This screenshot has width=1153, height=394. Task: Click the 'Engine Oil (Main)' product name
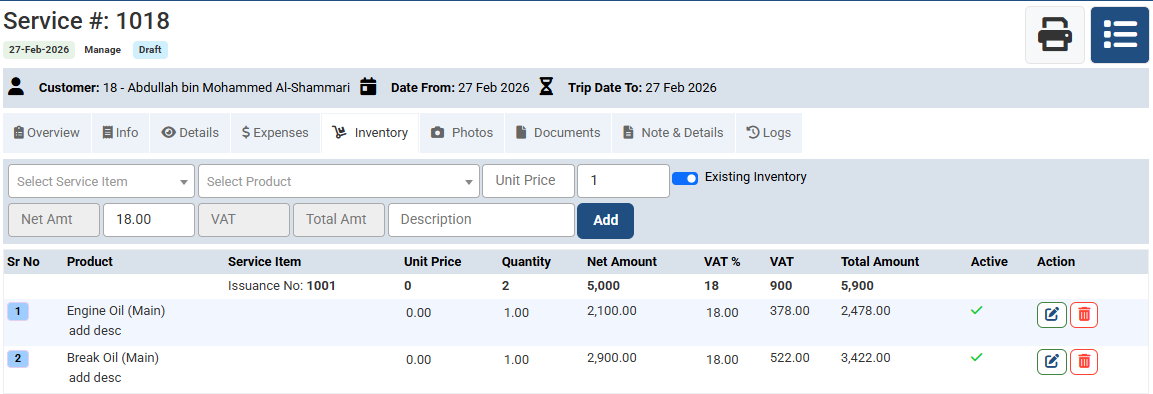116,311
